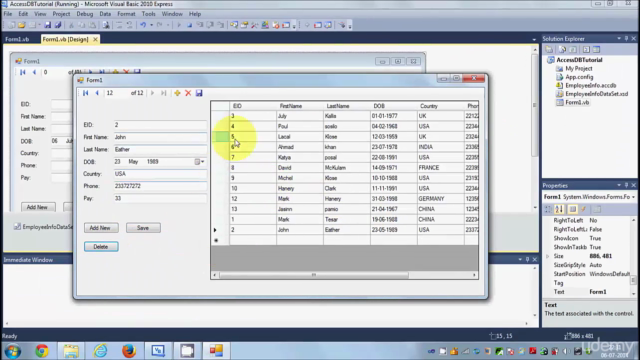
Task: Open the Undo history dropdown arrow
Action: (151, 25)
